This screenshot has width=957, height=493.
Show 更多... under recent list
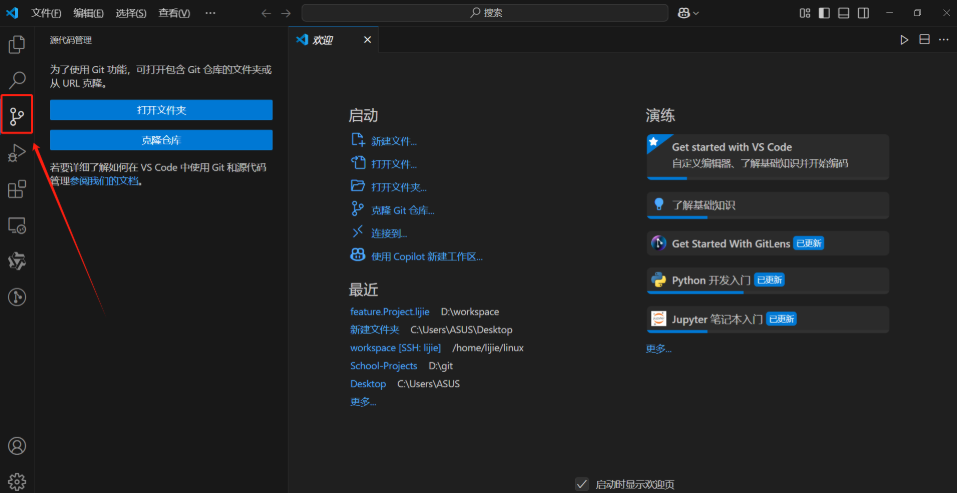point(363,402)
